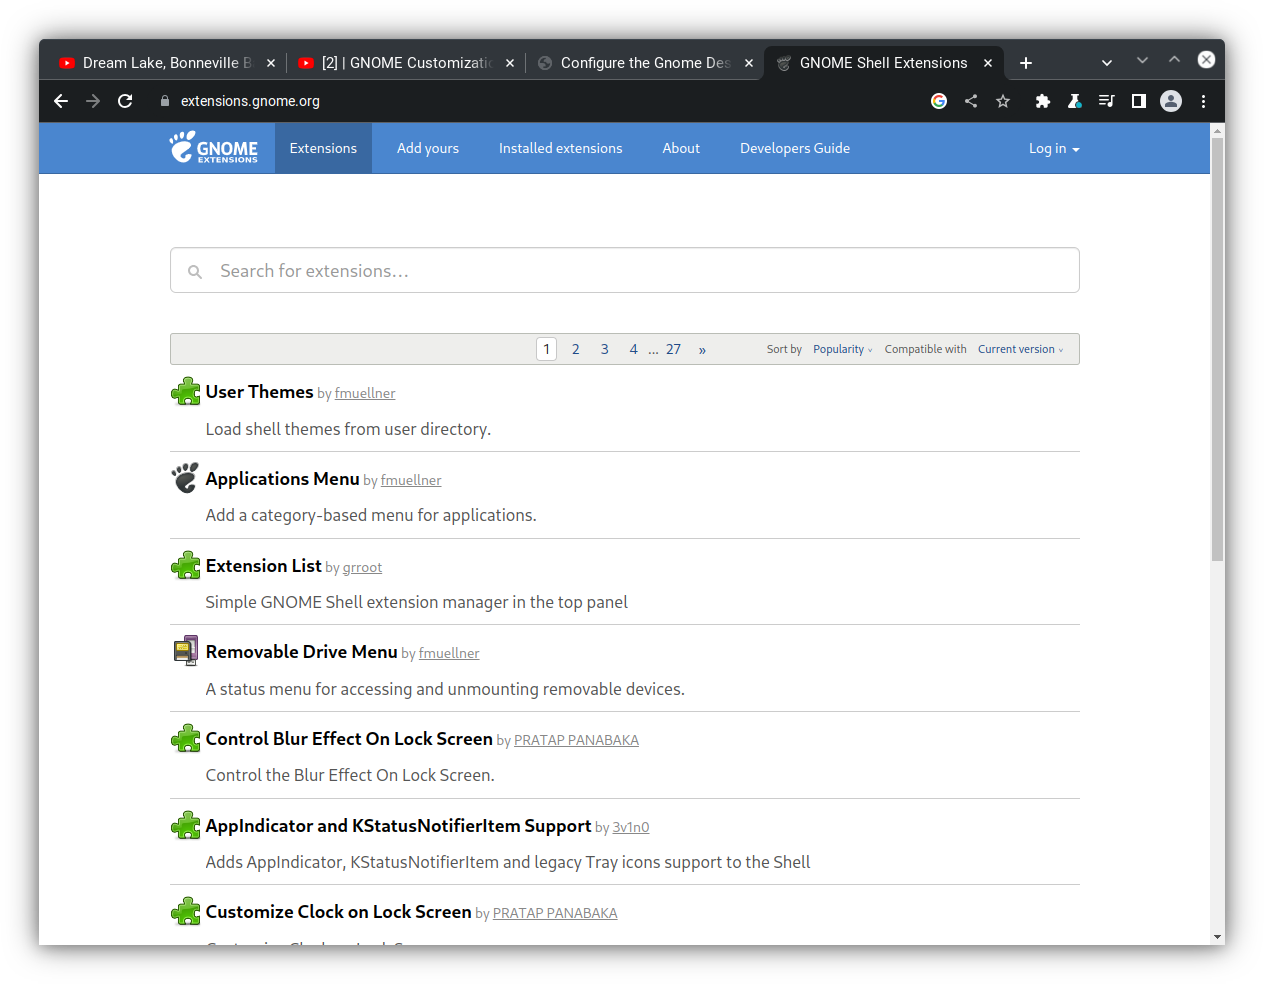Click the lock icon beside the URL
The width and height of the screenshot is (1264, 984).
coord(165,101)
